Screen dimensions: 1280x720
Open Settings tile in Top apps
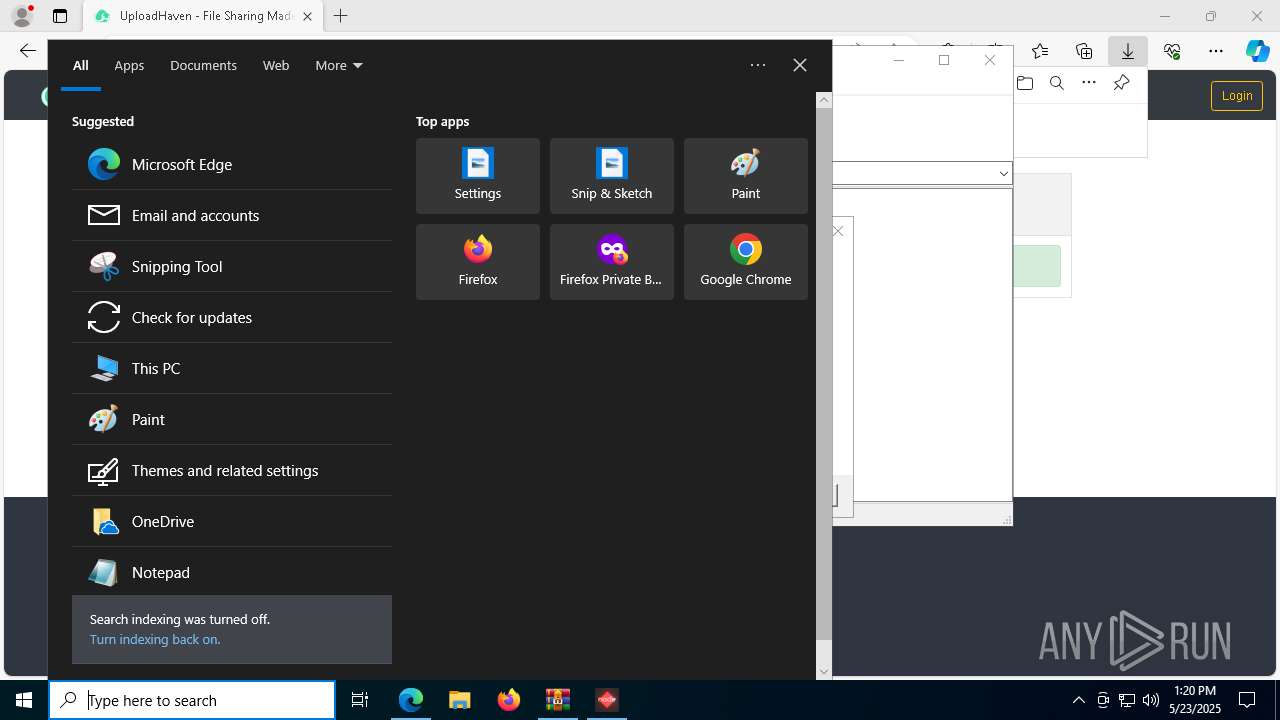click(x=478, y=176)
